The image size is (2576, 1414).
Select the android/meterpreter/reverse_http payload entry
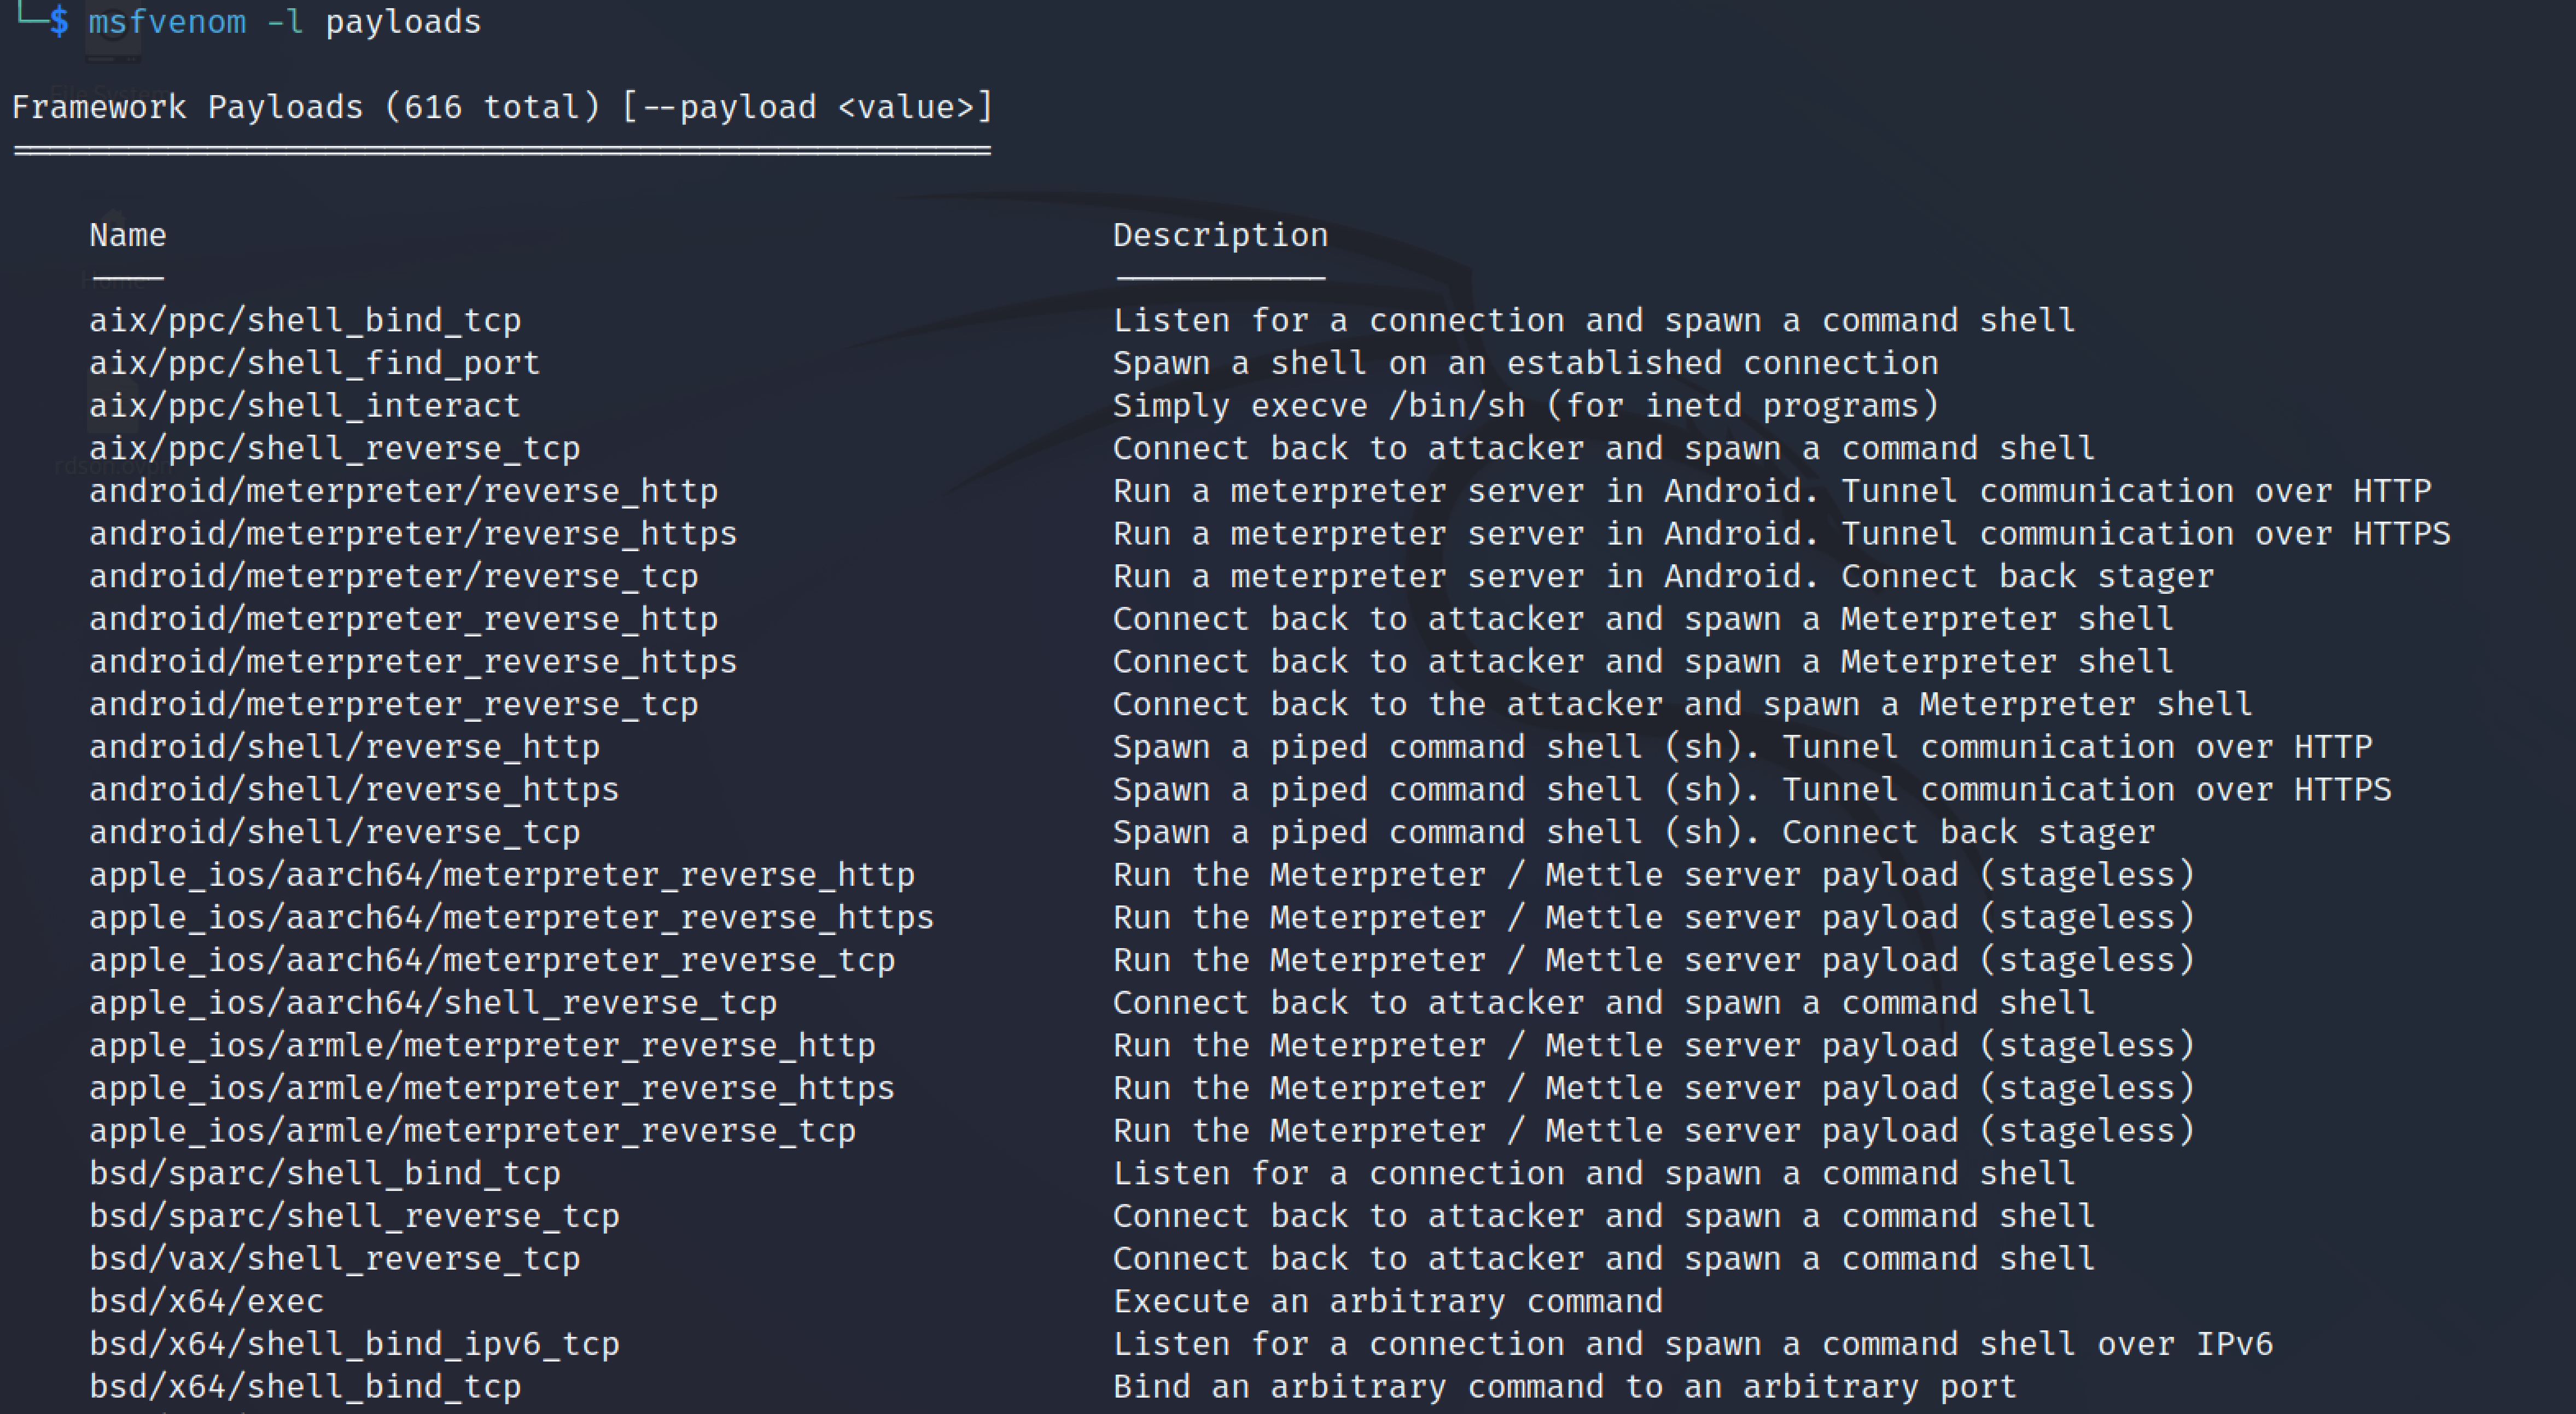coord(403,490)
